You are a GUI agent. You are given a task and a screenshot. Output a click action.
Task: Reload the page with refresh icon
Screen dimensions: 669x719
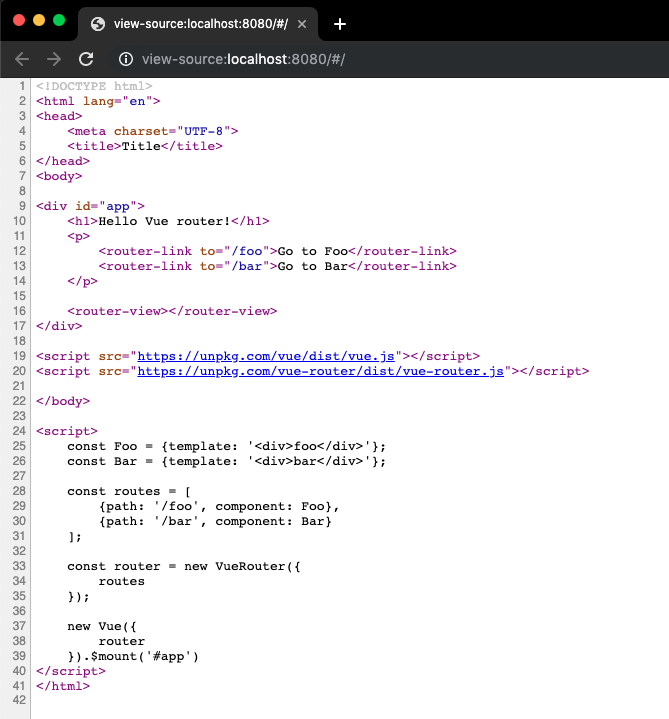coord(86,59)
